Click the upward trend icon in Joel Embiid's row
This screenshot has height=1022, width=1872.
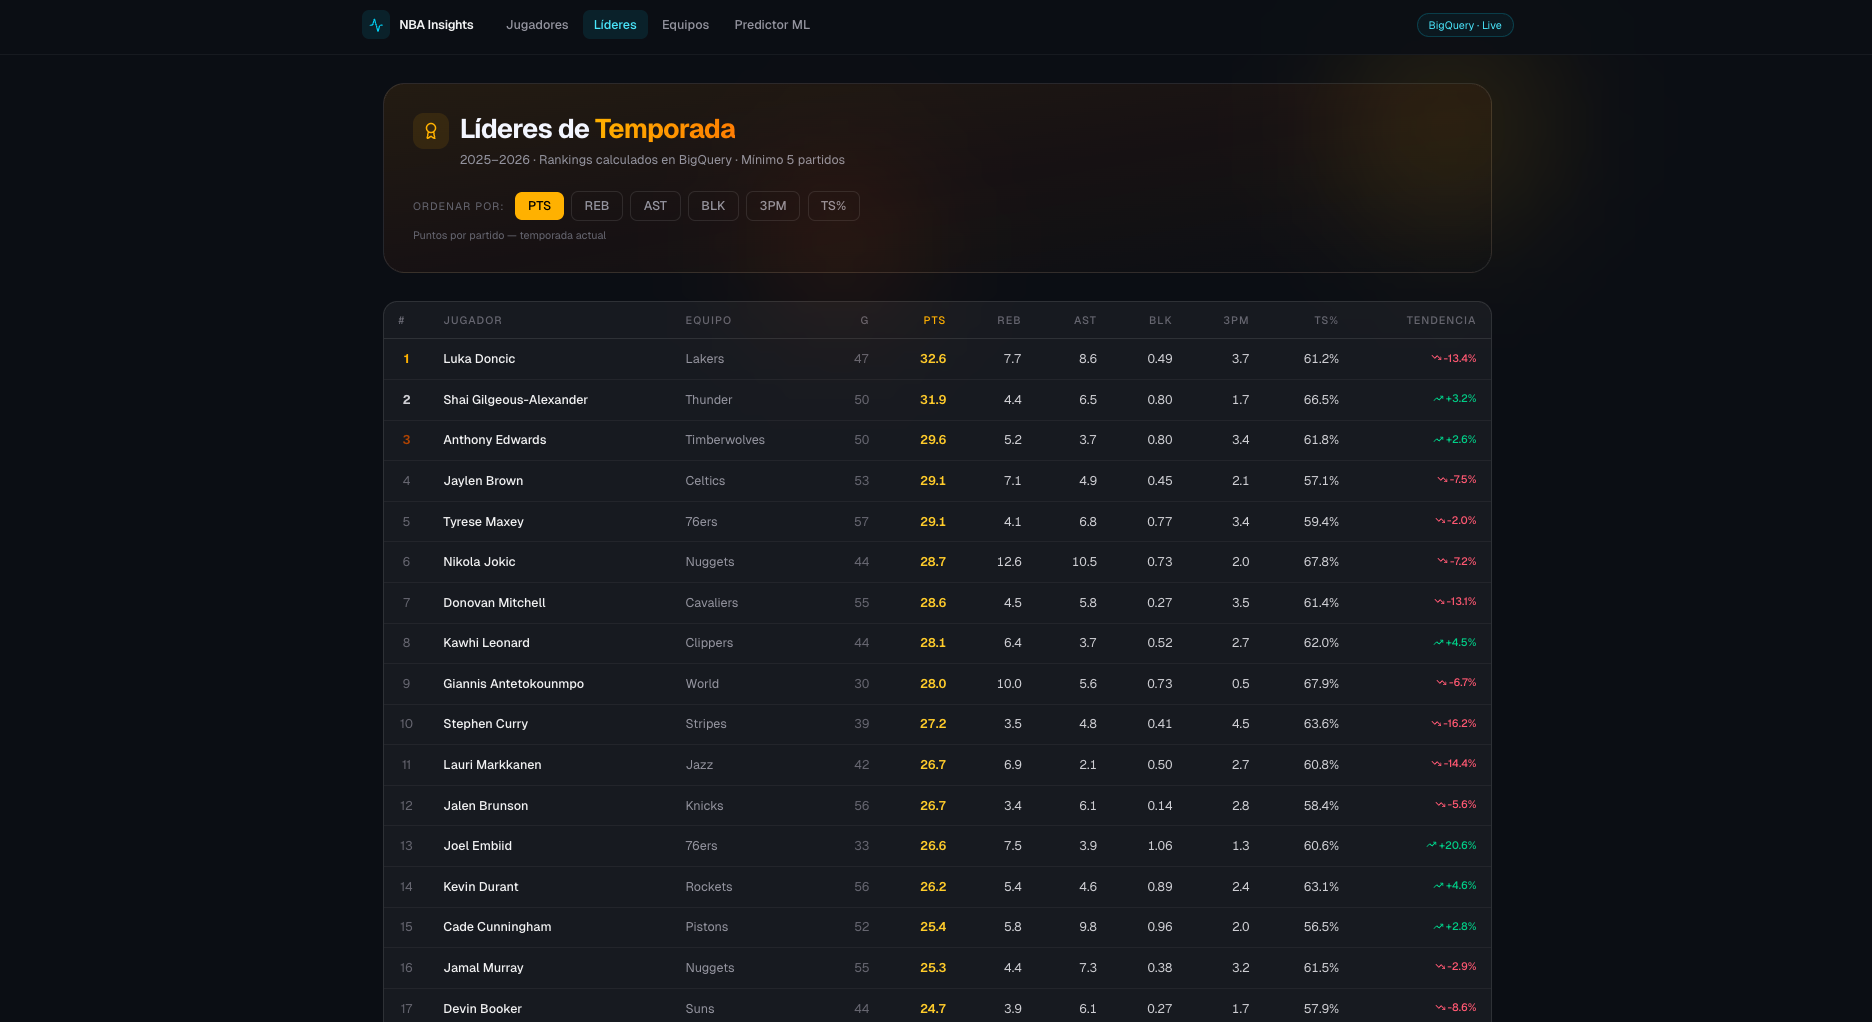(1432, 845)
